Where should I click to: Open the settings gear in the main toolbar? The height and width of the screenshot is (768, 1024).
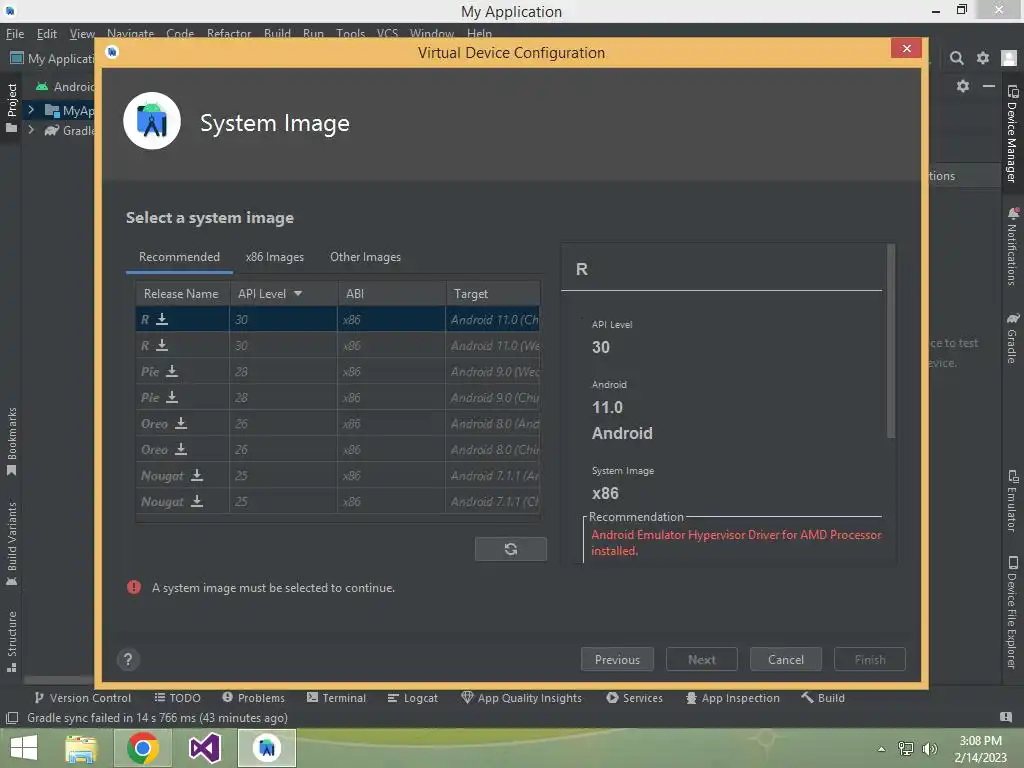[x=983, y=58]
